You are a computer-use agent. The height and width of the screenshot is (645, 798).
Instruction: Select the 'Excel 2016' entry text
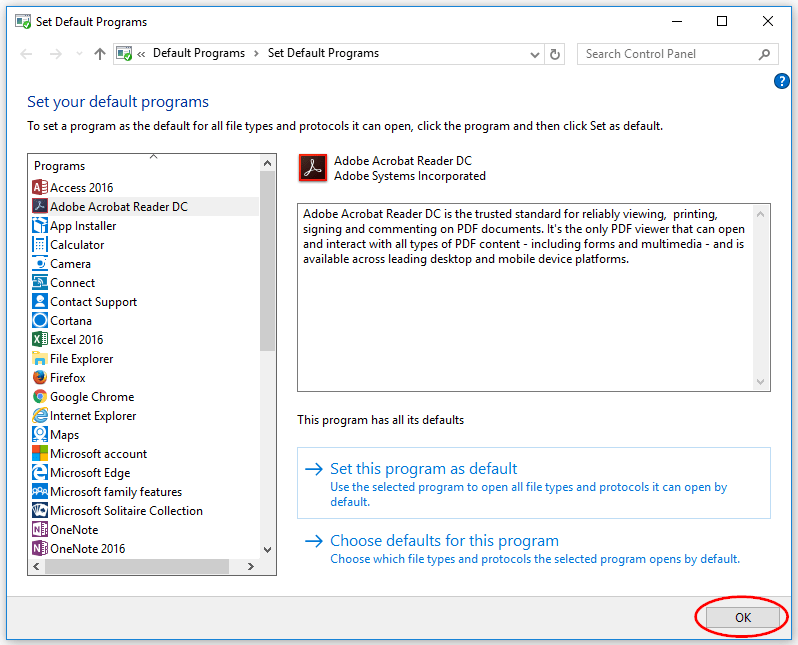click(x=76, y=340)
